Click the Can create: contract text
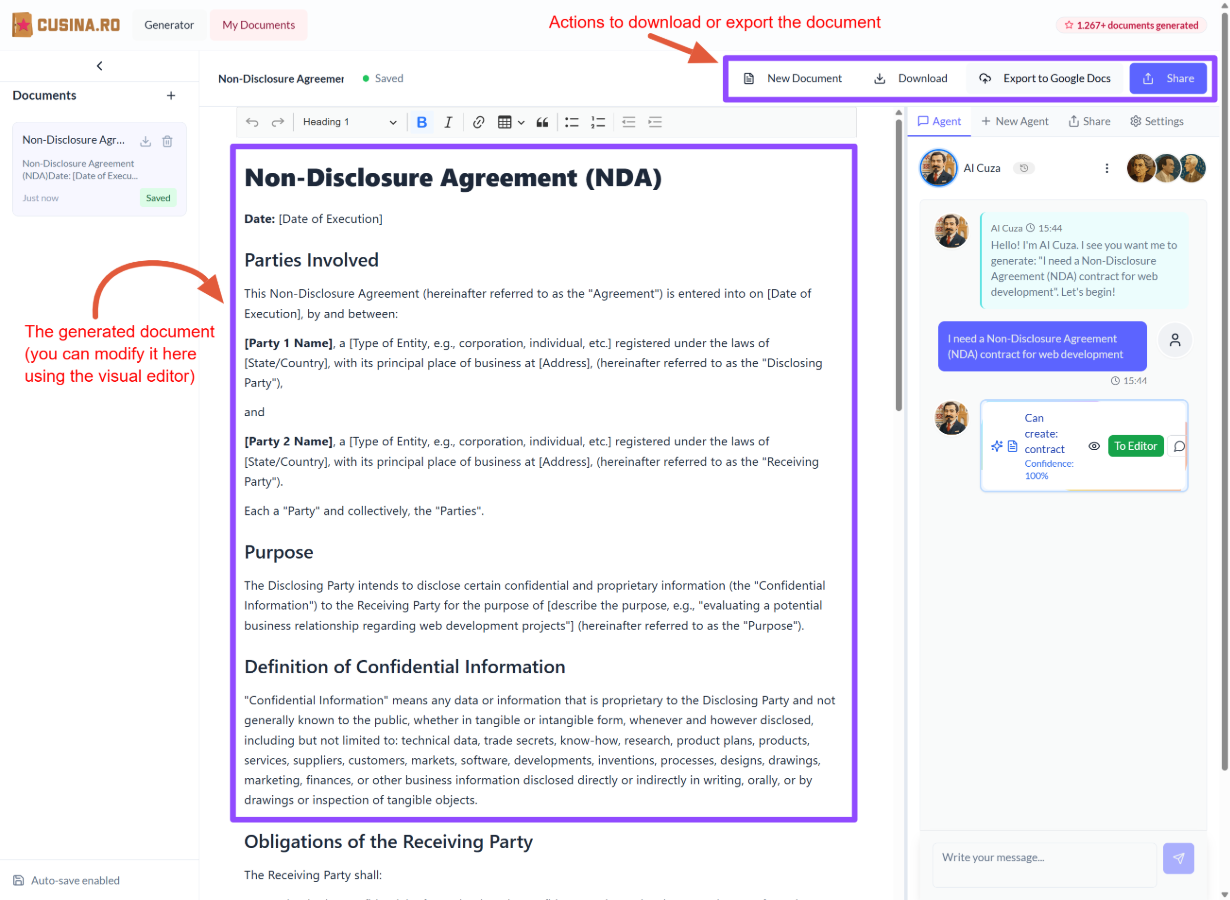This screenshot has width=1230, height=900. click(x=1044, y=434)
